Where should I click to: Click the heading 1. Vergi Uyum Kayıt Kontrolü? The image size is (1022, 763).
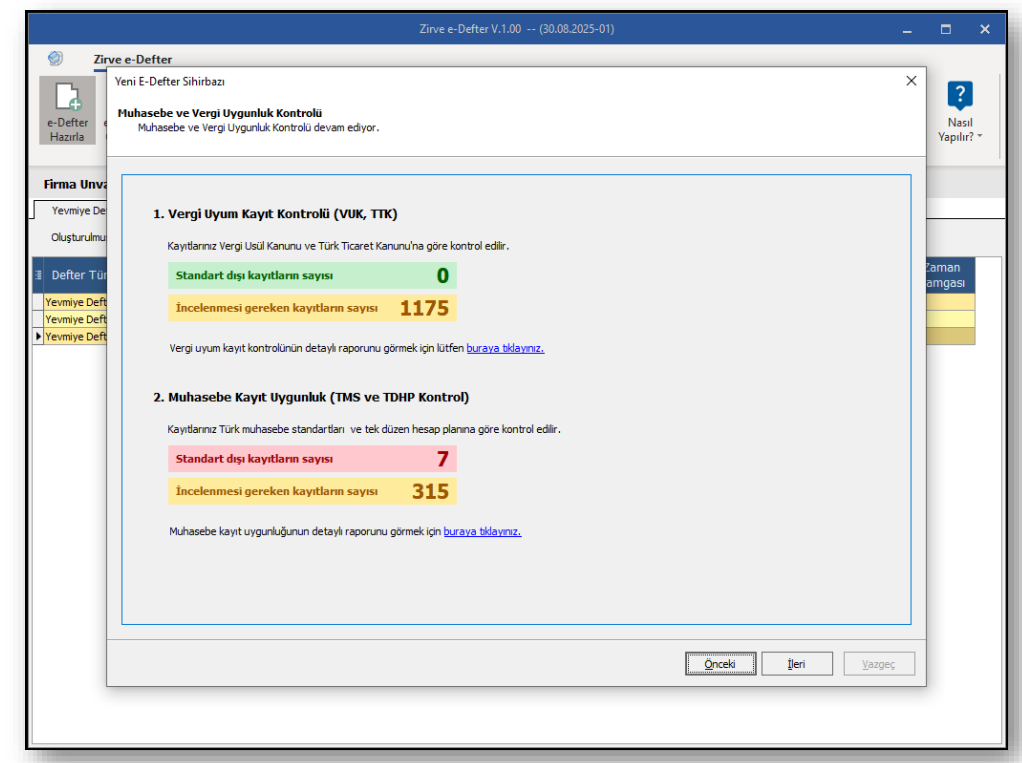[275, 214]
